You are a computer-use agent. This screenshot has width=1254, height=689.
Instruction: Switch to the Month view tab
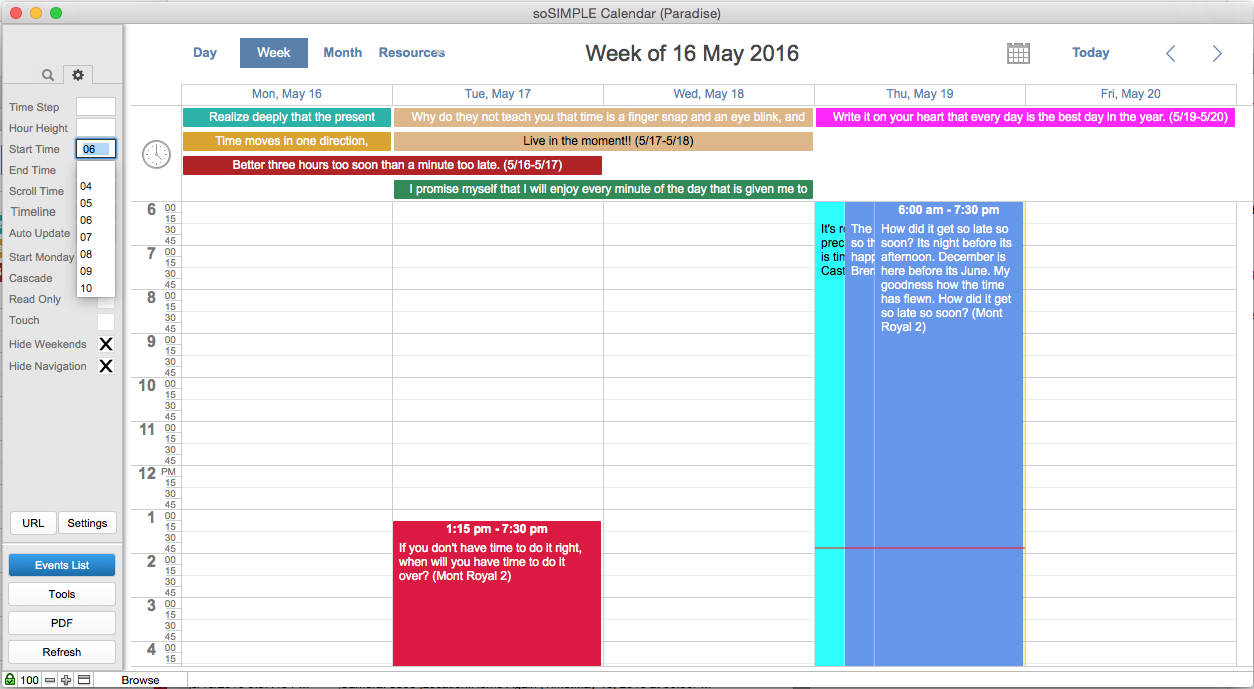coord(343,53)
